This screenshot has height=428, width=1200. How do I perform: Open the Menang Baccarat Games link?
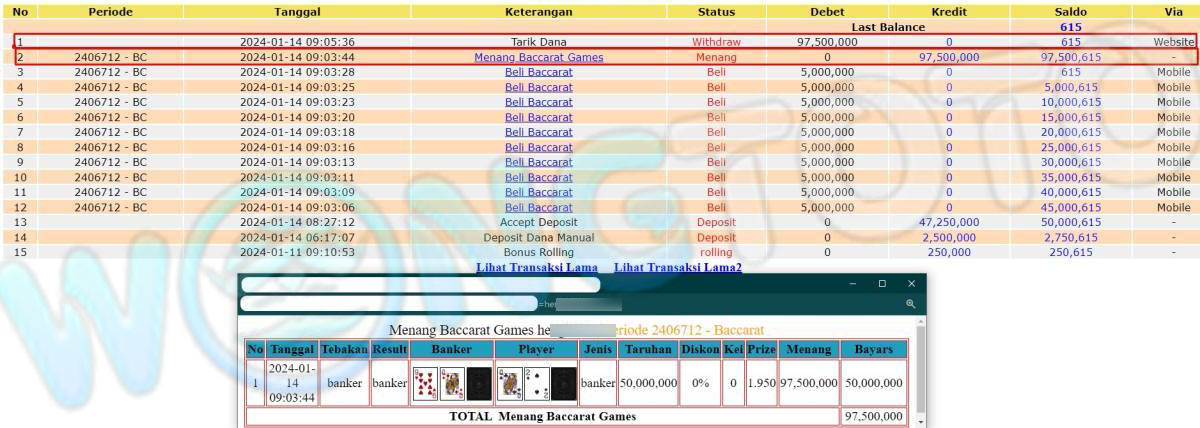point(538,58)
